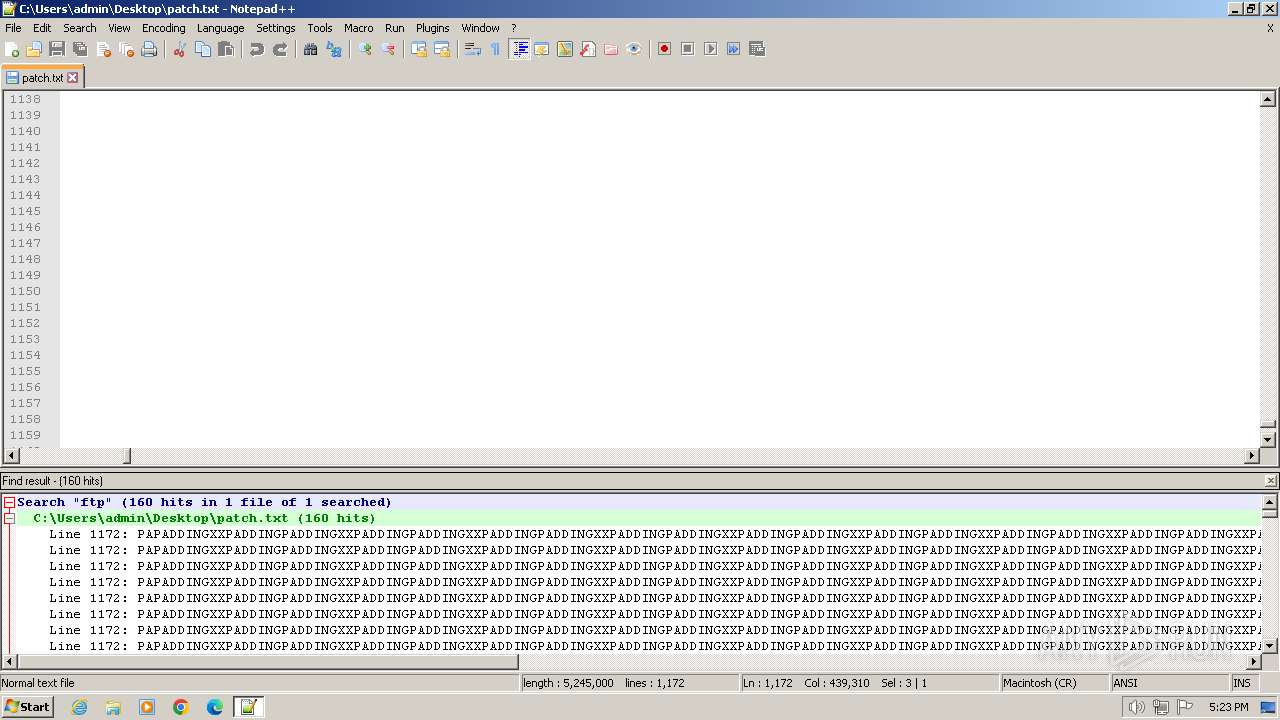Viewport: 1280px width, 720px height.
Task: Open the Plugins menu
Action: click(433, 28)
